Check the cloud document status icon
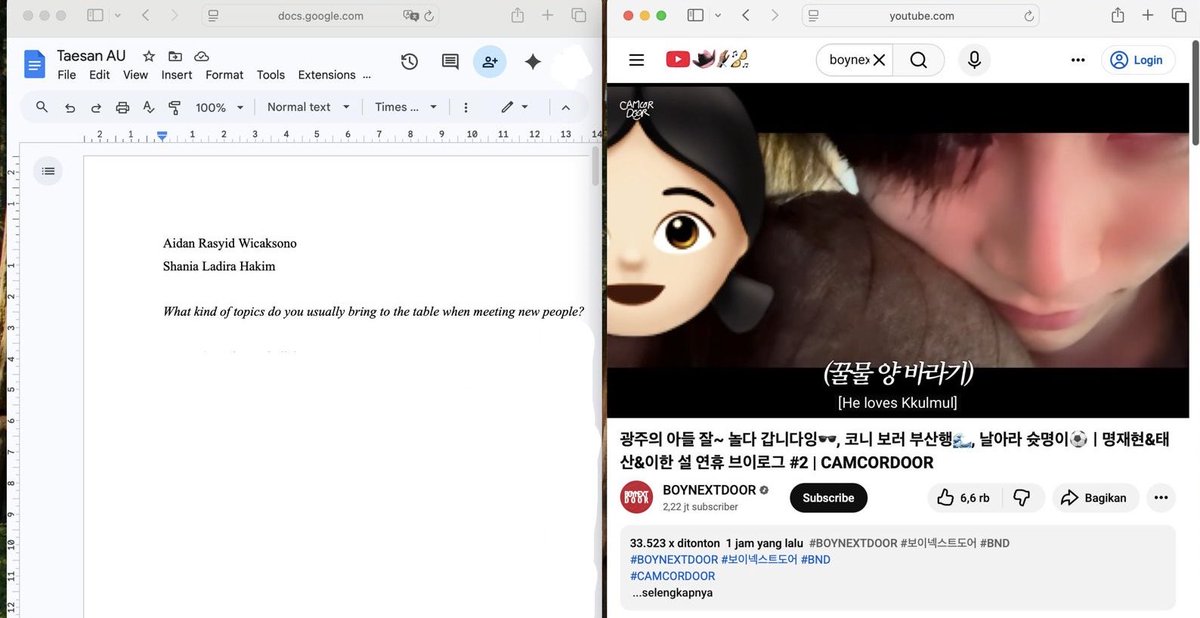This screenshot has height=618, width=1200. click(202, 56)
